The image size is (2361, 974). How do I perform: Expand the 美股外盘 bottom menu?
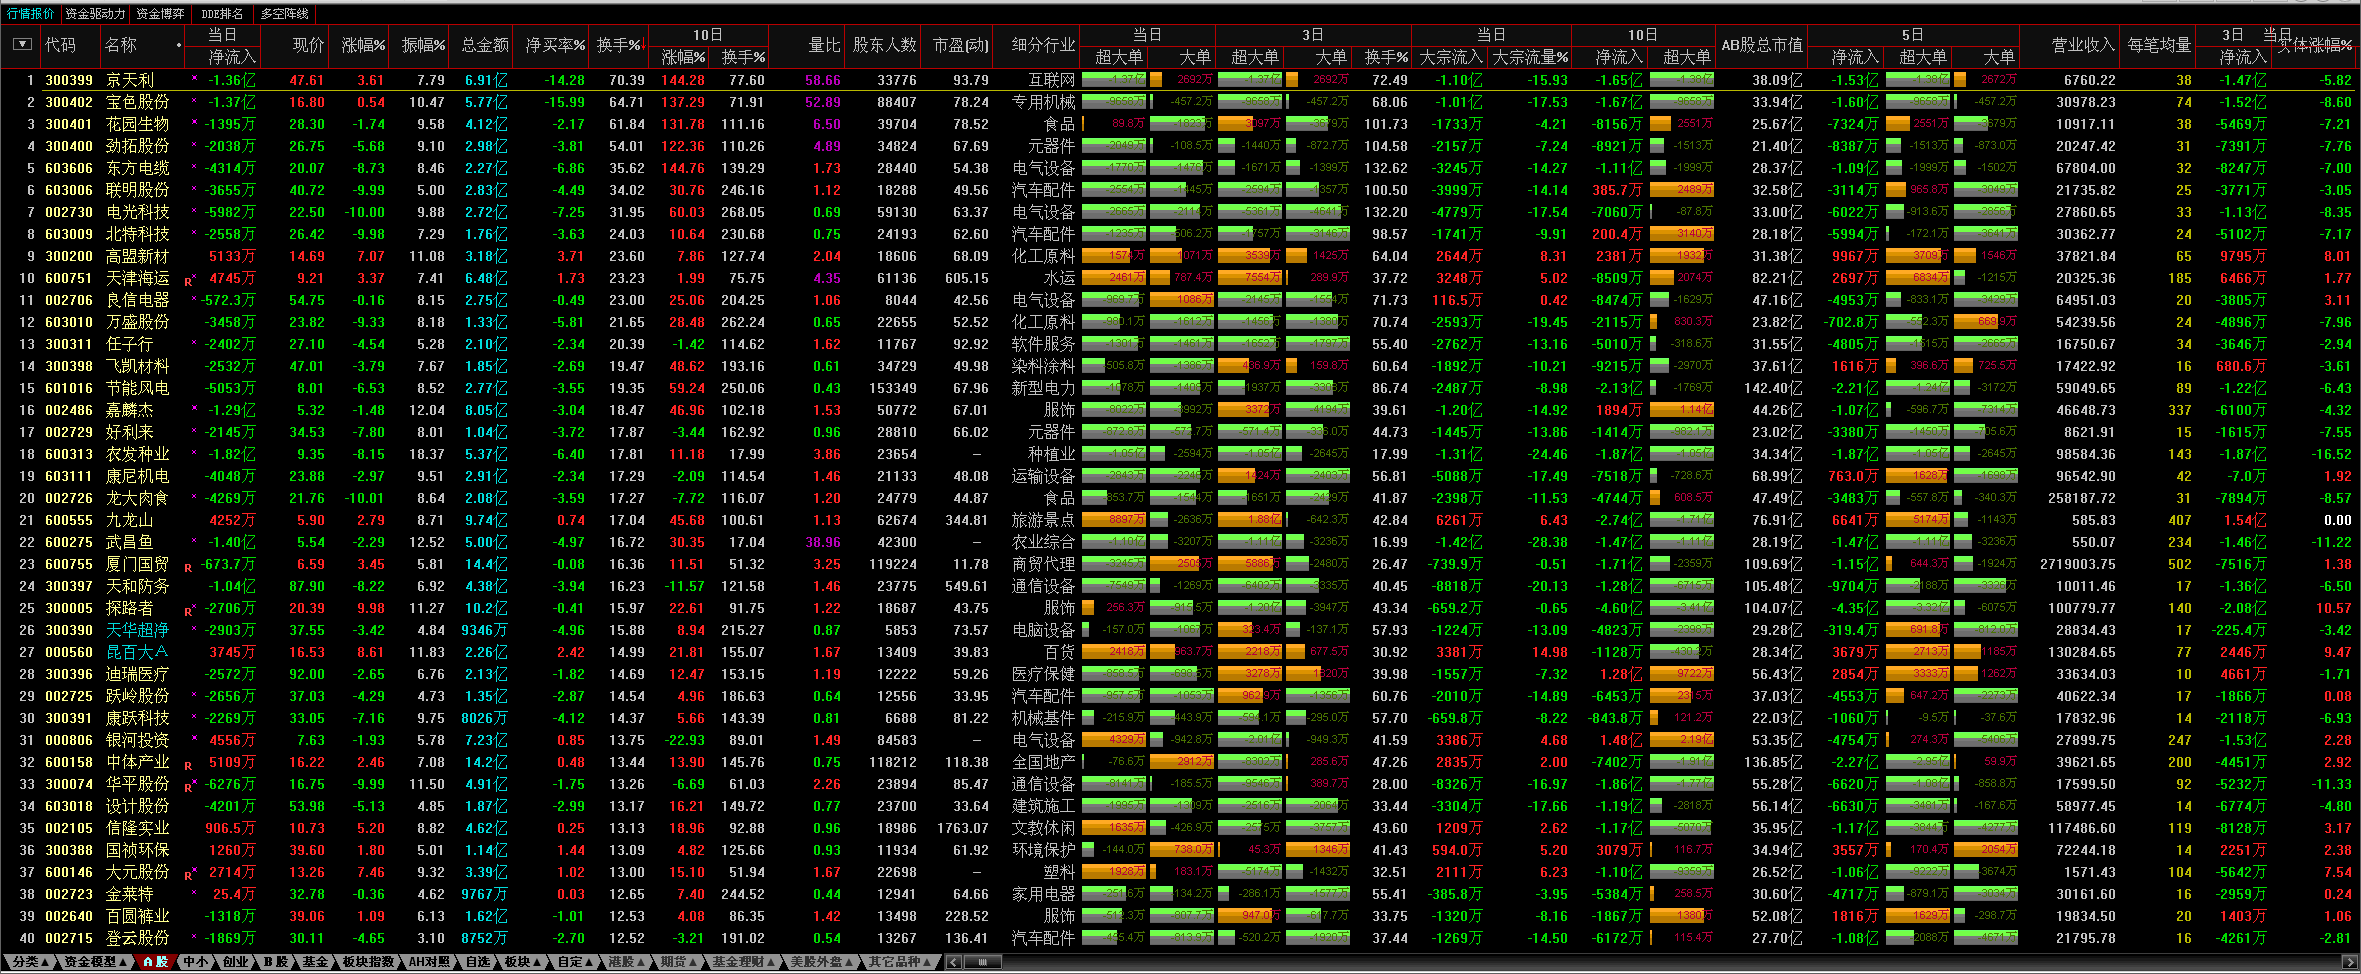coord(821,962)
